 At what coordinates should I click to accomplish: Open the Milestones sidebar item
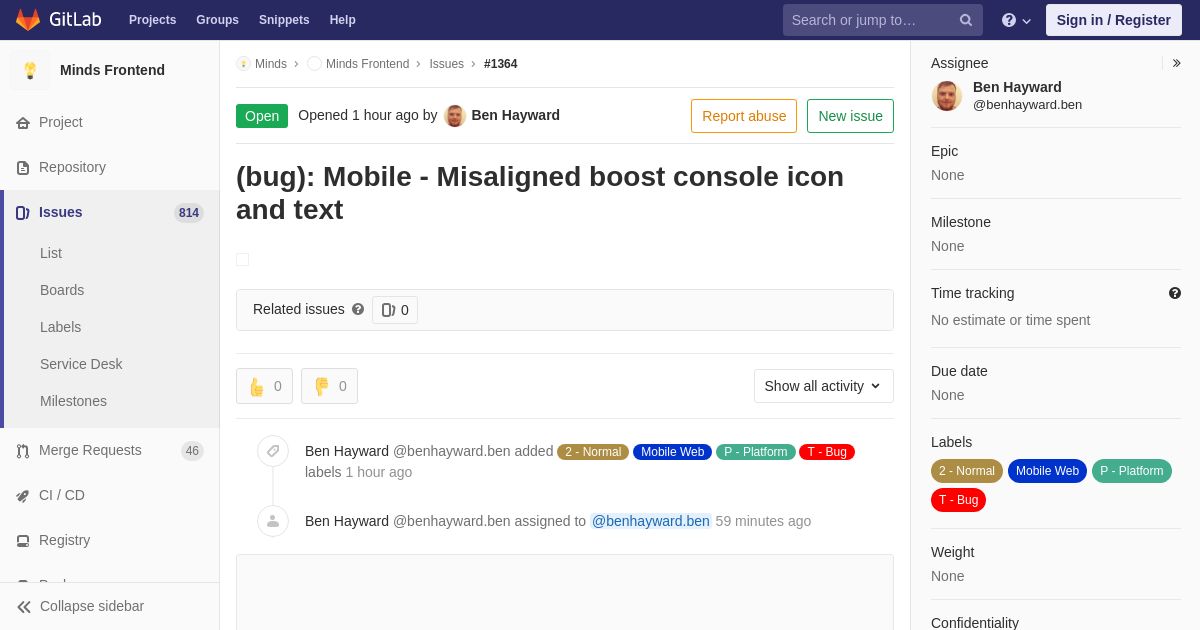(73, 402)
